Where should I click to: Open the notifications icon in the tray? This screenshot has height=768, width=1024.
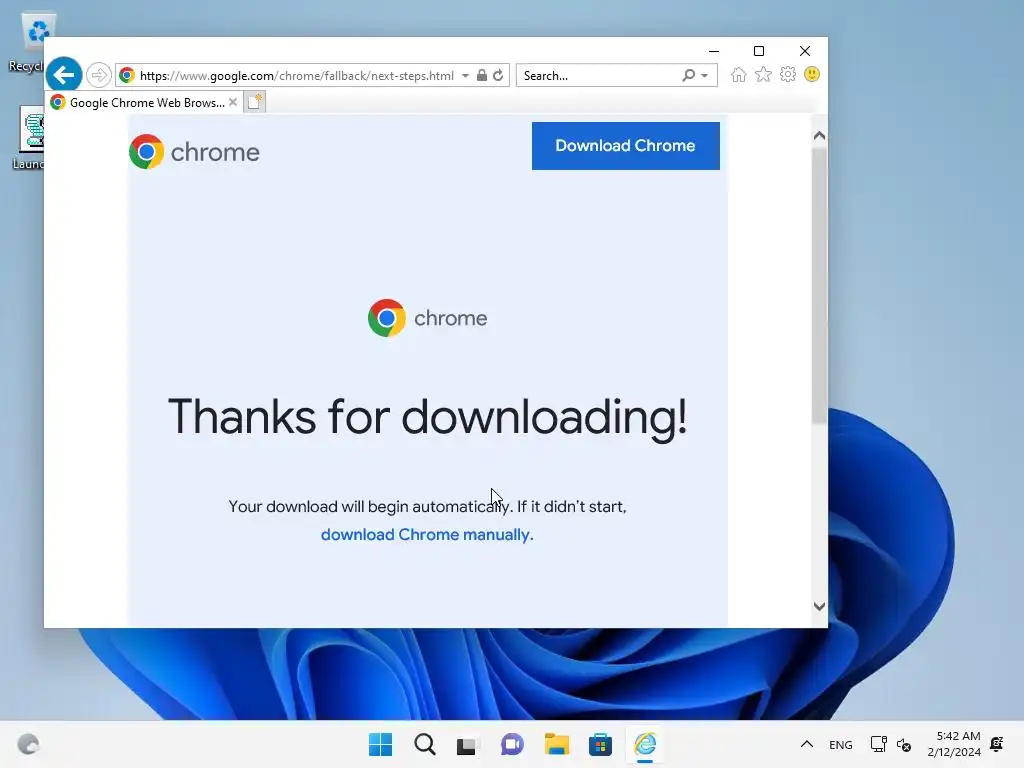pyautogui.click(x=997, y=744)
